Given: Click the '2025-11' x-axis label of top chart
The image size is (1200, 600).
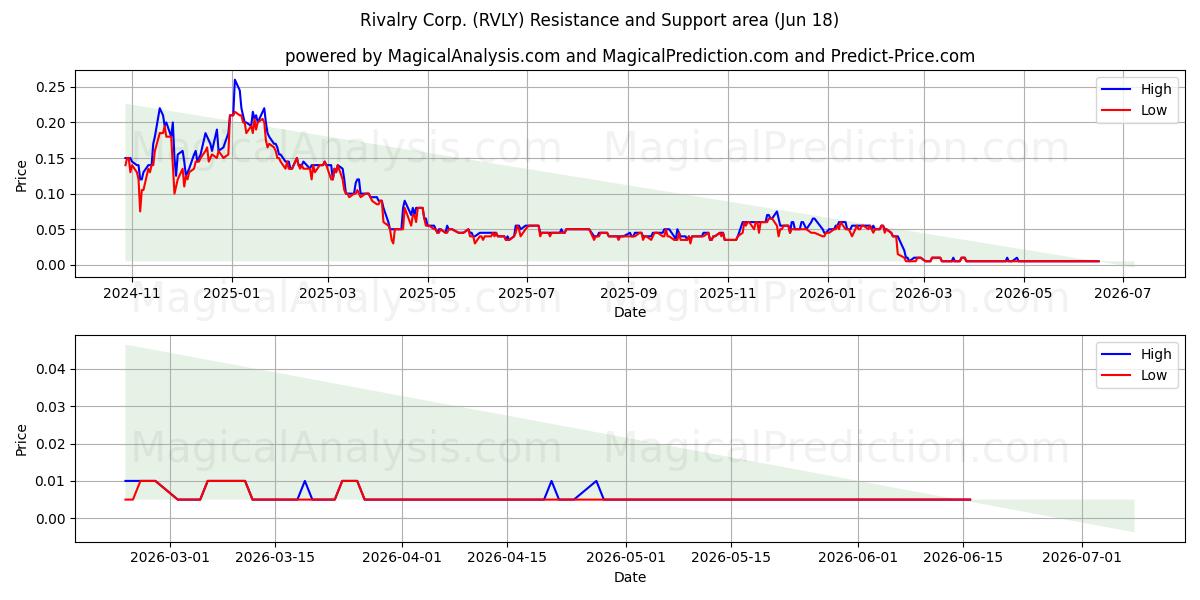Looking at the screenshot, I should click(728, 294).
